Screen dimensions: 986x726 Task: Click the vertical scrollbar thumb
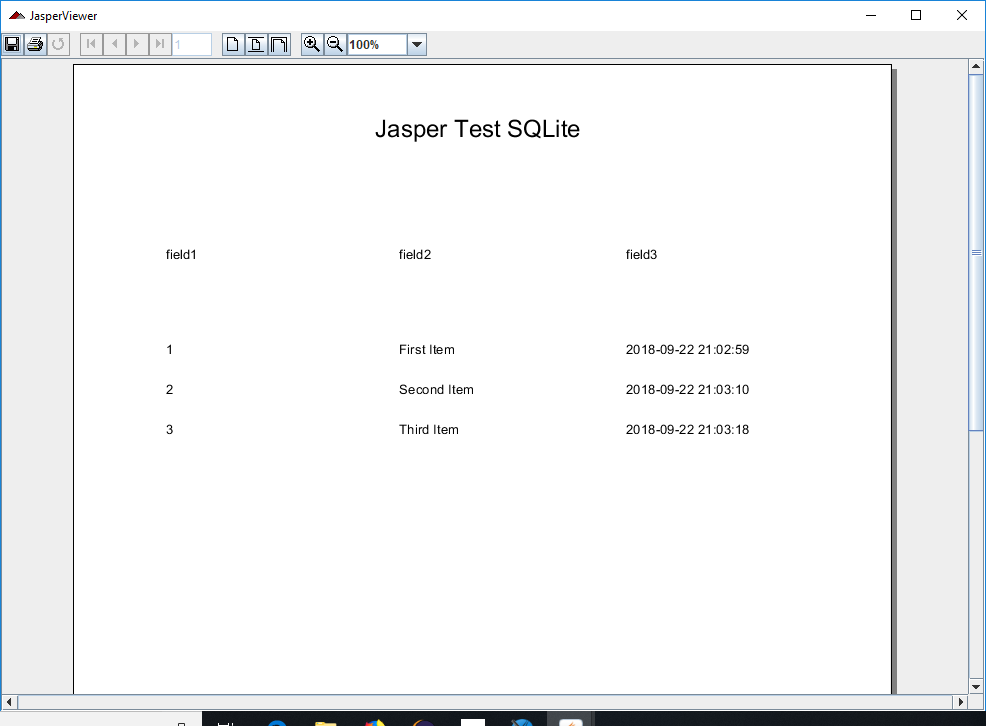[x=976, y=253]
